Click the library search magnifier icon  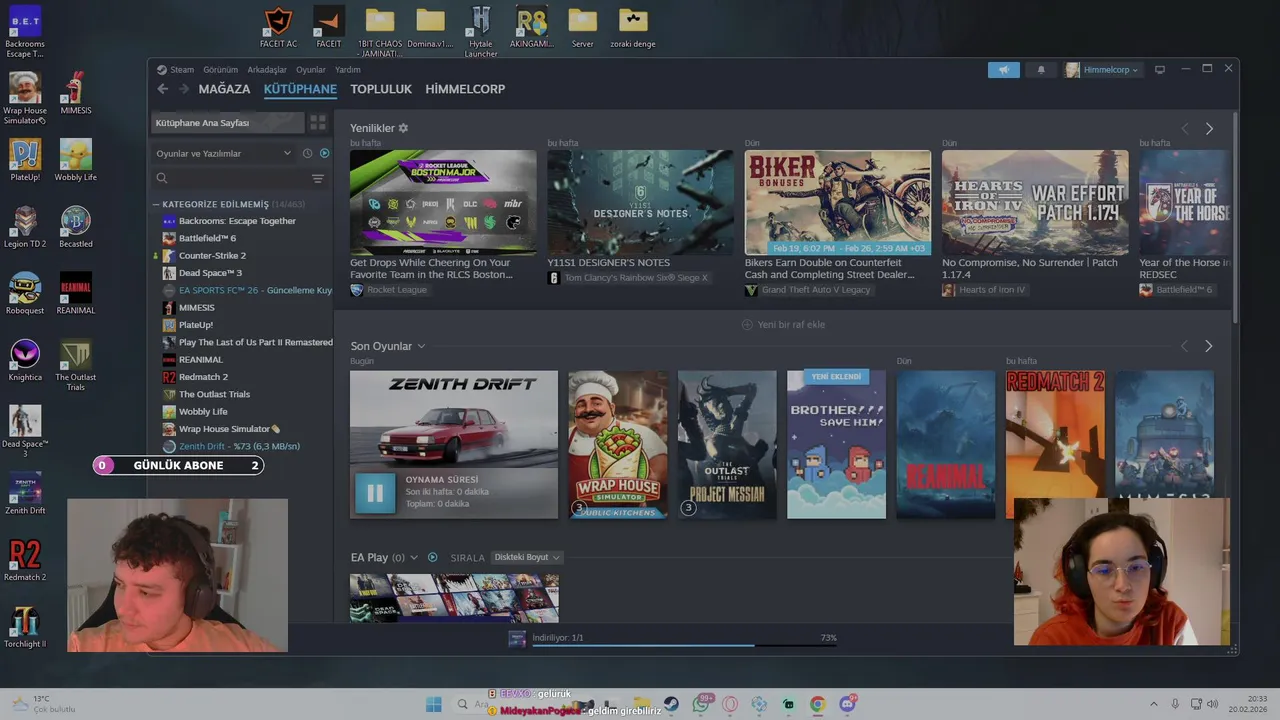tap(161, 179)
